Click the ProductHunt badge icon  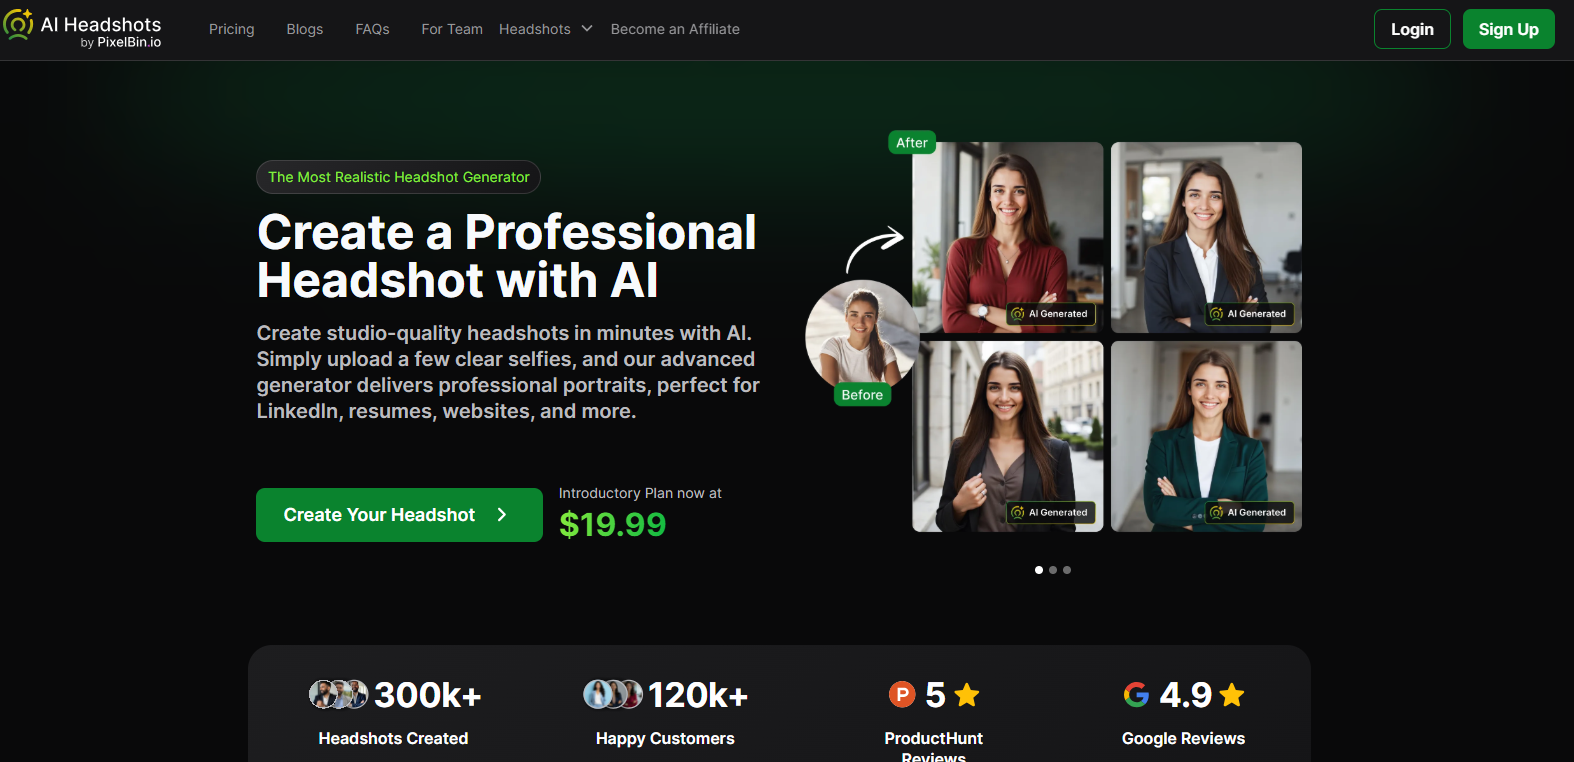902,694
